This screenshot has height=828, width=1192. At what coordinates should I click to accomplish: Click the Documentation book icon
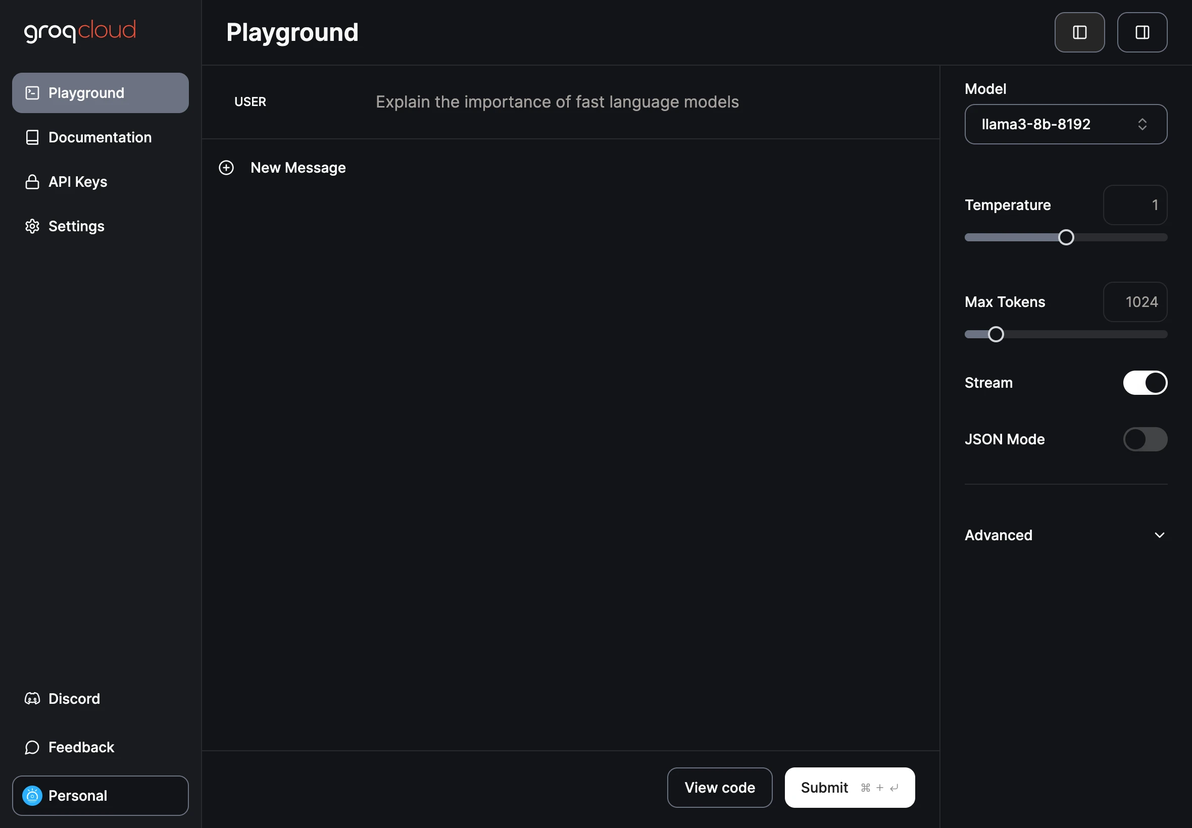click(x=32, y=137)
